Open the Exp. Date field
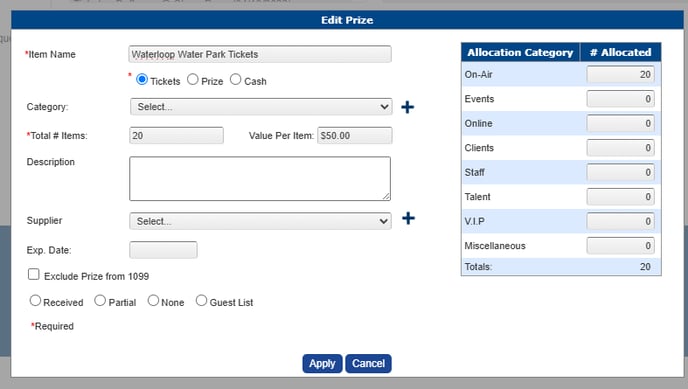Image resolution: width=688 pixels, height=389 pixels. 163,250
